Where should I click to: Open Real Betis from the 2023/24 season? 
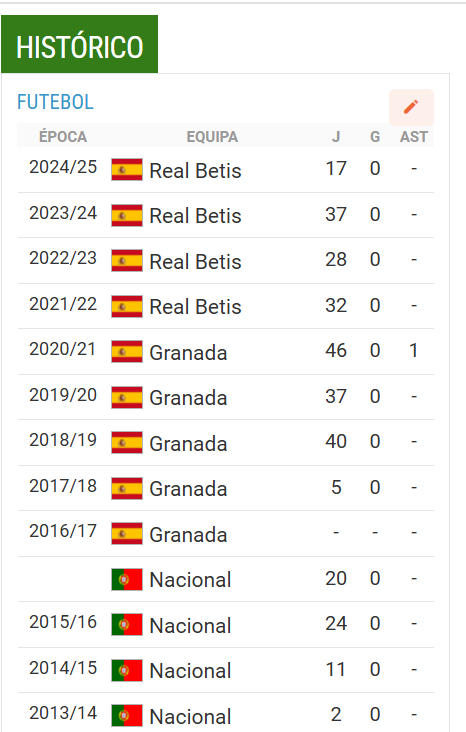coord(195,216)
